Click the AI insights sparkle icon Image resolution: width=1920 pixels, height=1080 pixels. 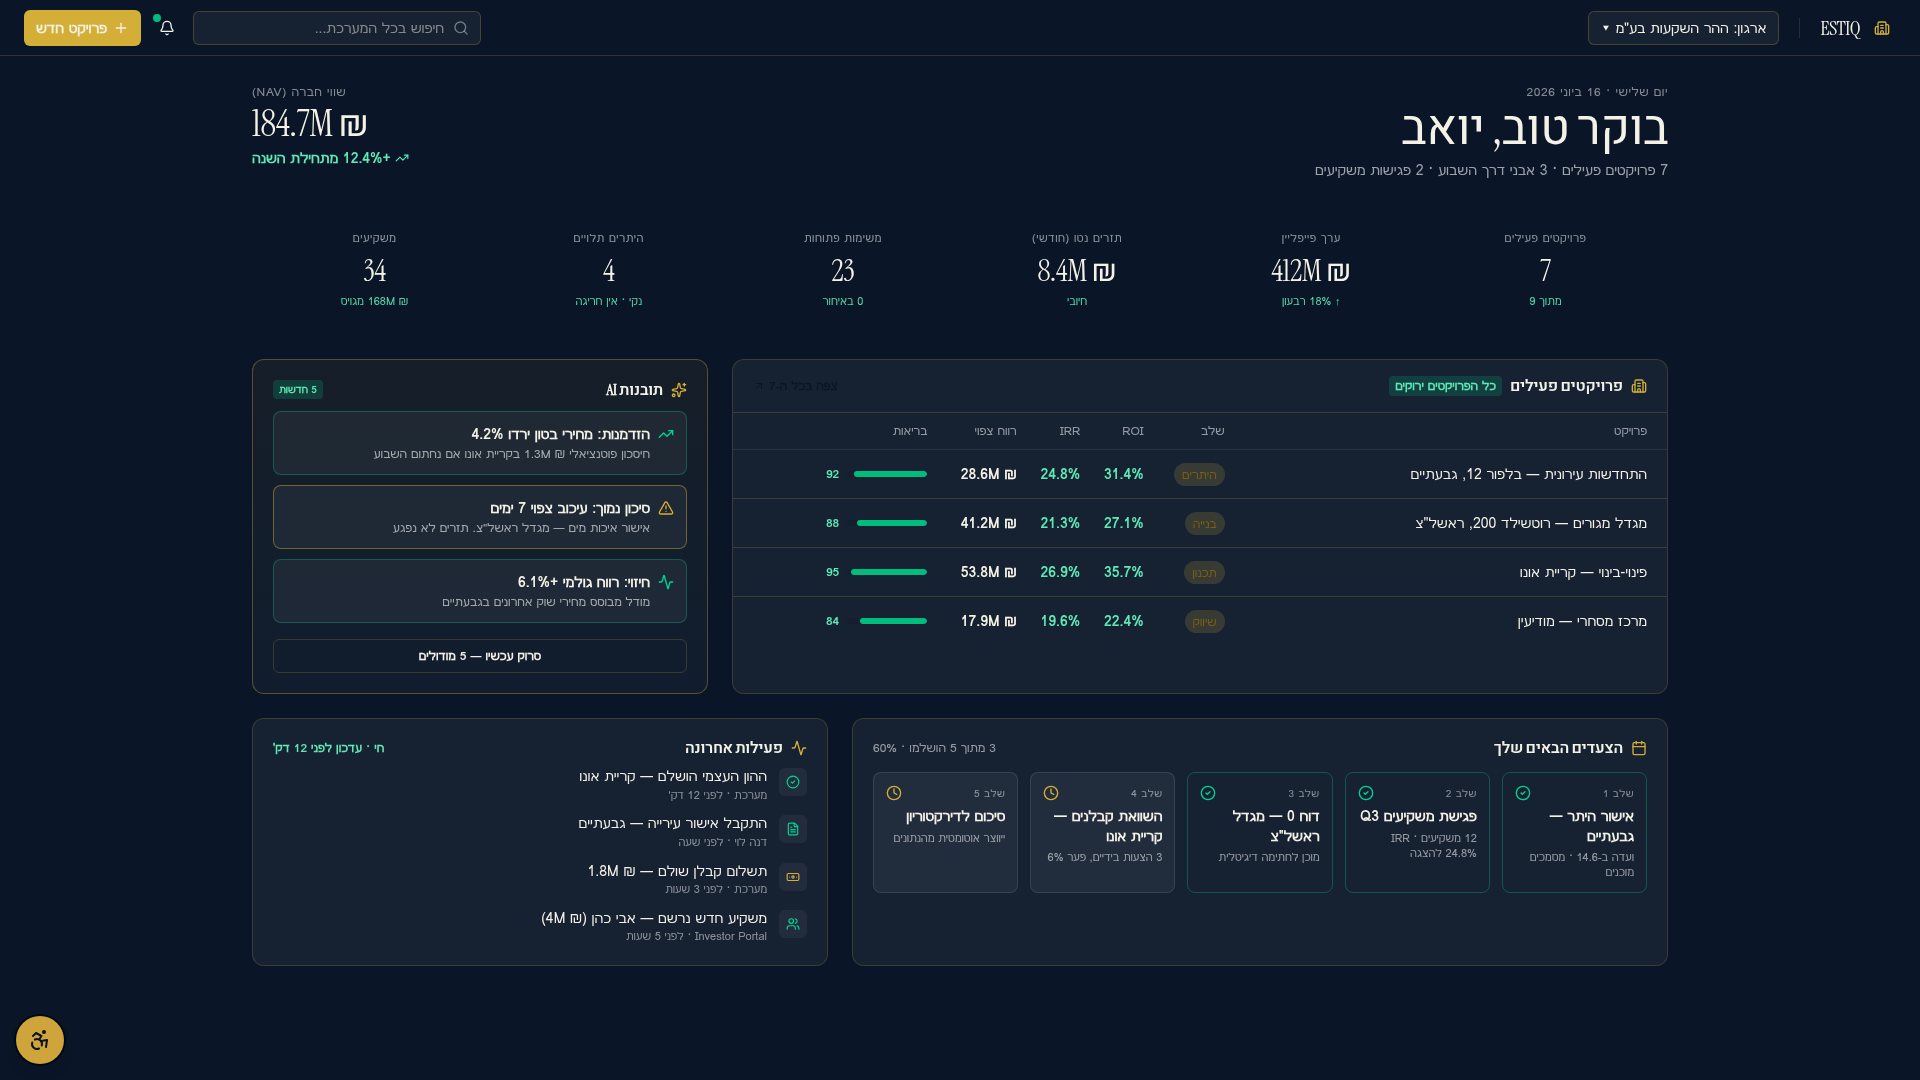(x=679, y=390)
